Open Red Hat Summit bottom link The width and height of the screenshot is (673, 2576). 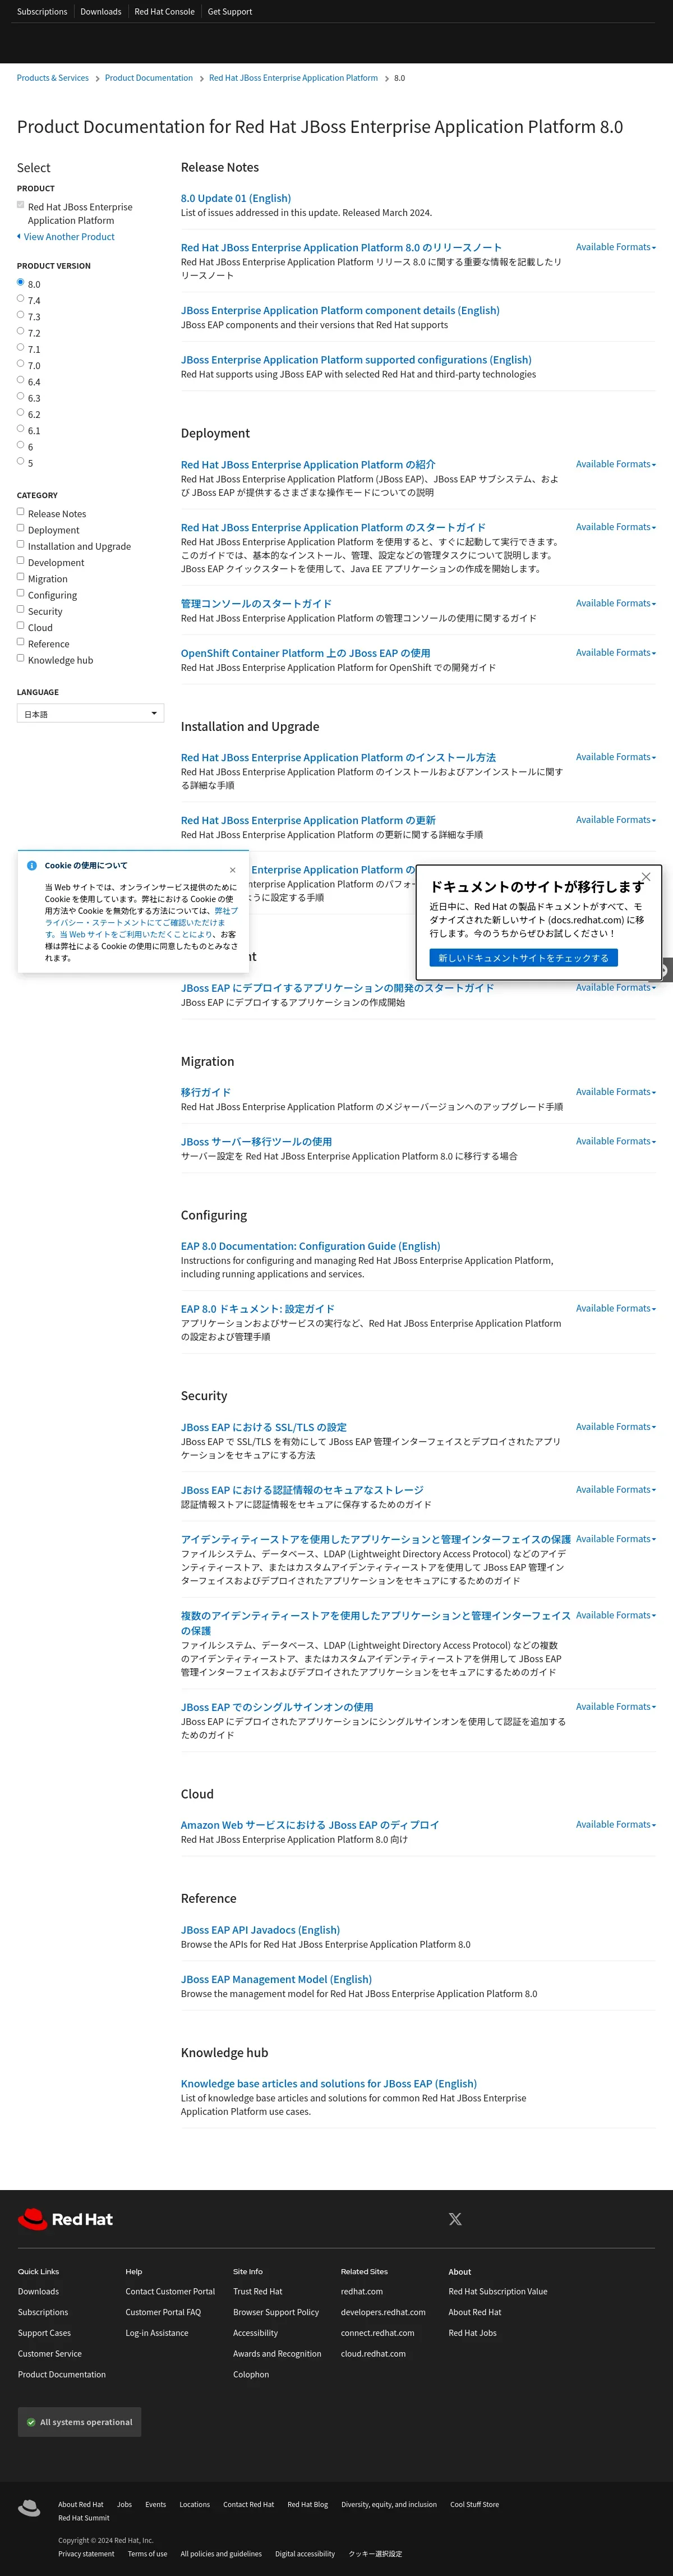[x=84, y=2518]
